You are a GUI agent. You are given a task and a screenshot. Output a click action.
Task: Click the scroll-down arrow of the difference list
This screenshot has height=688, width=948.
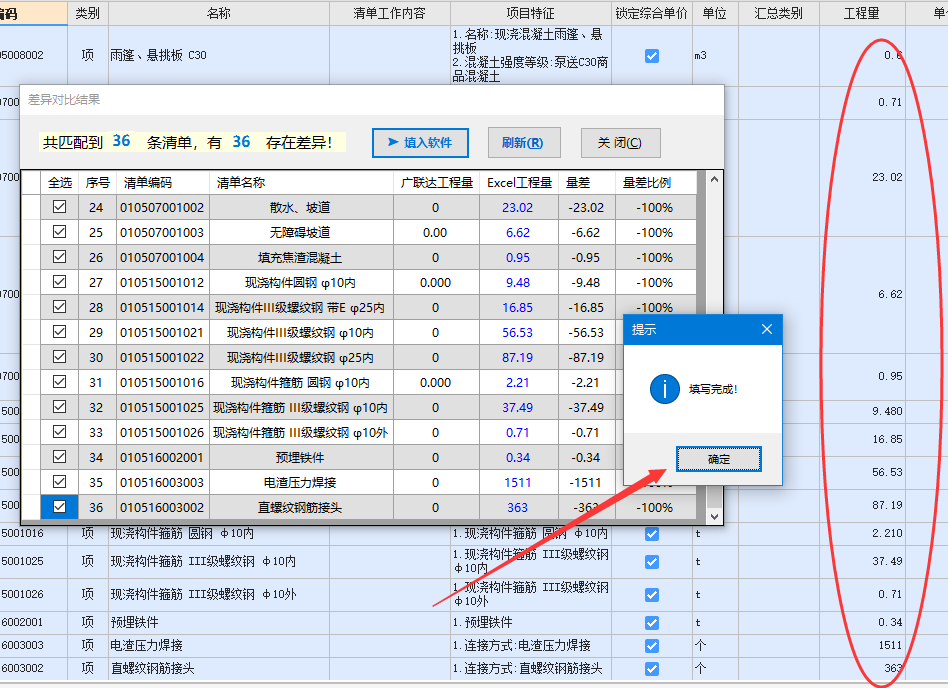point(714,515)
